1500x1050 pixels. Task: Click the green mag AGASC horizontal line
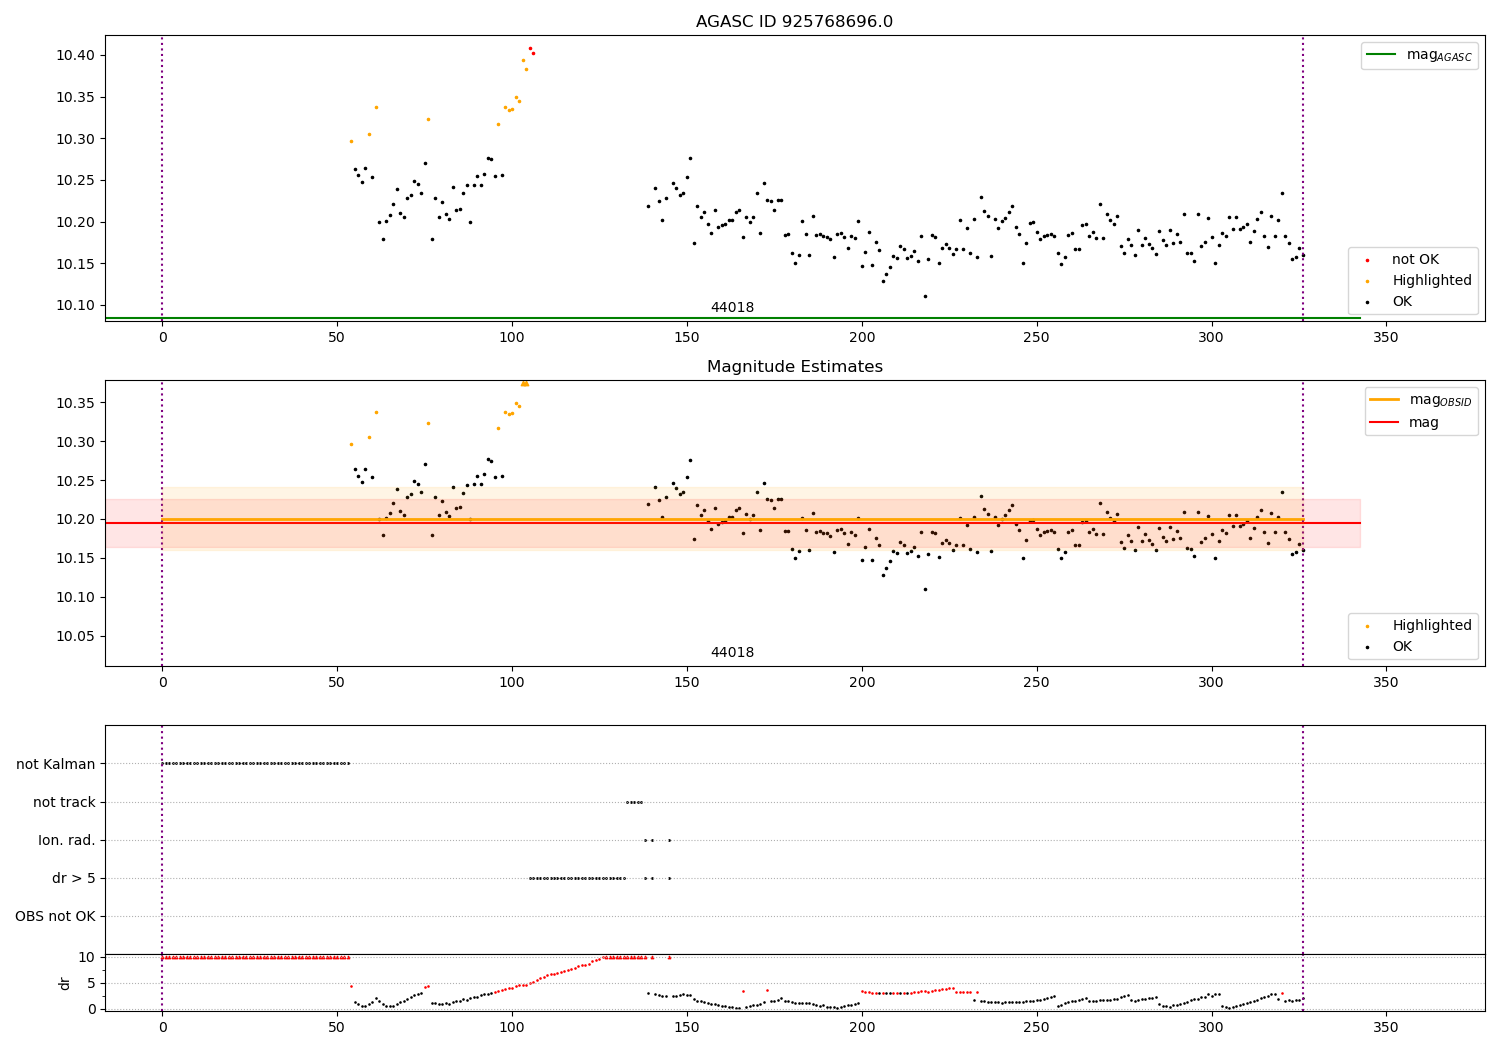pyautogui.click(x=732, y=318)
